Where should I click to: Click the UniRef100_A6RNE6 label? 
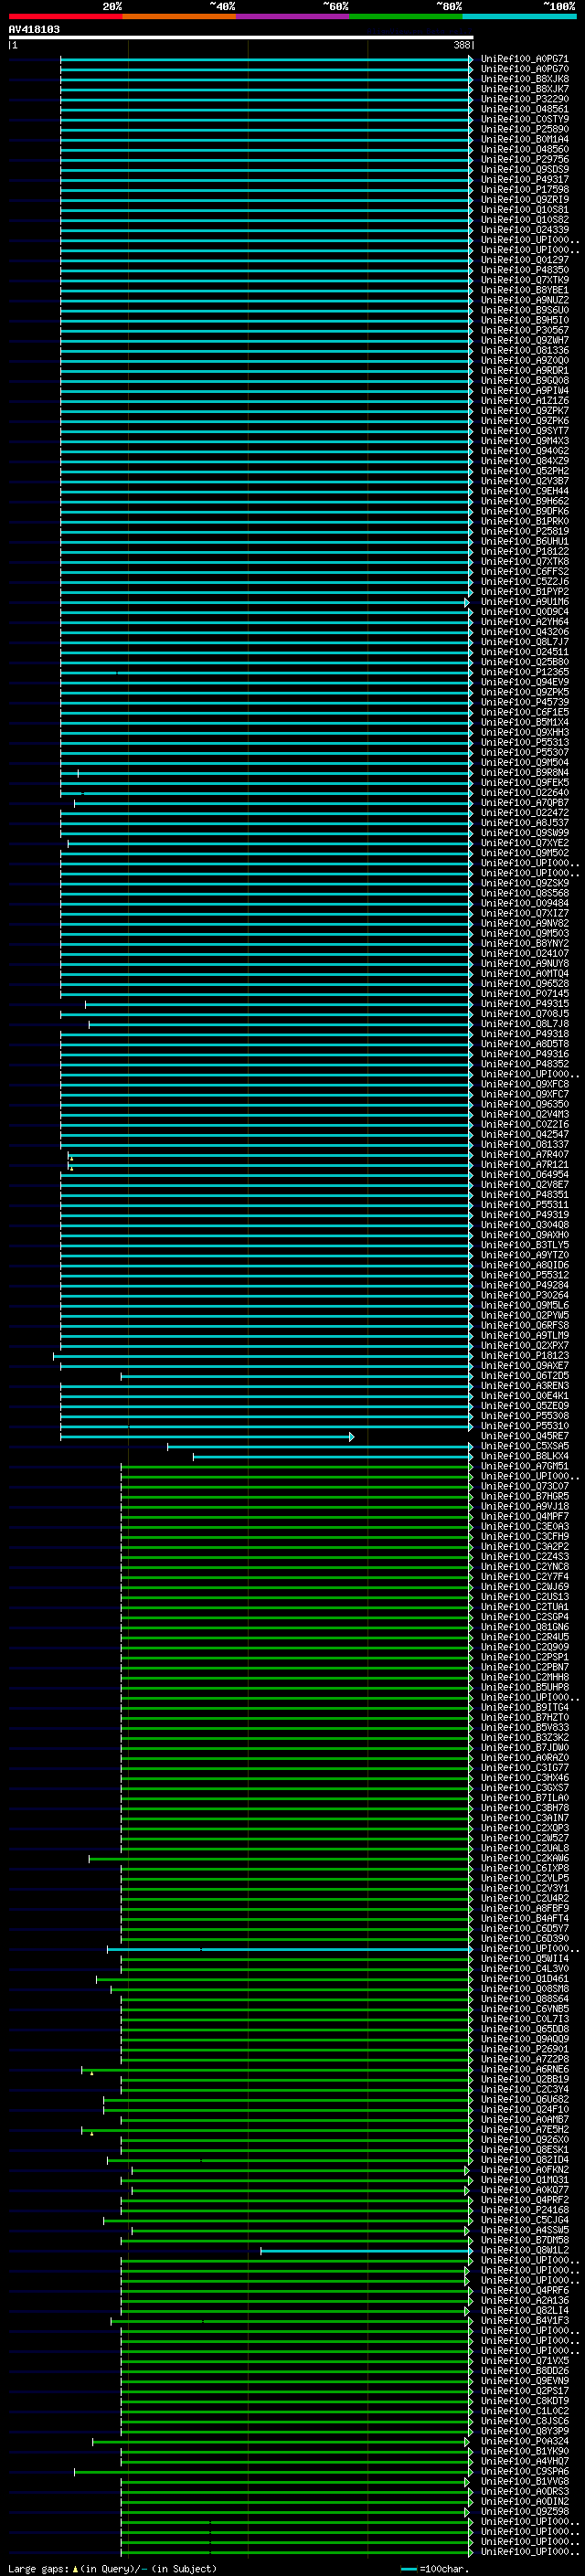(524, 2070)
